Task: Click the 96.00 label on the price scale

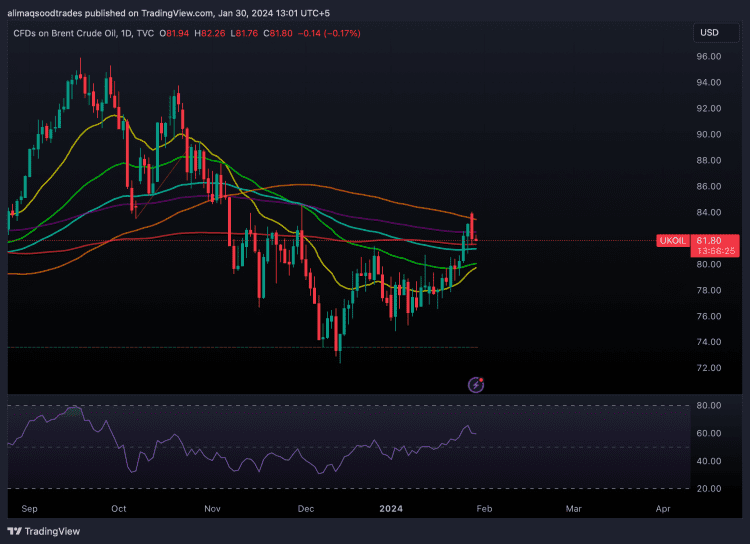Action: tap(709, 57)
